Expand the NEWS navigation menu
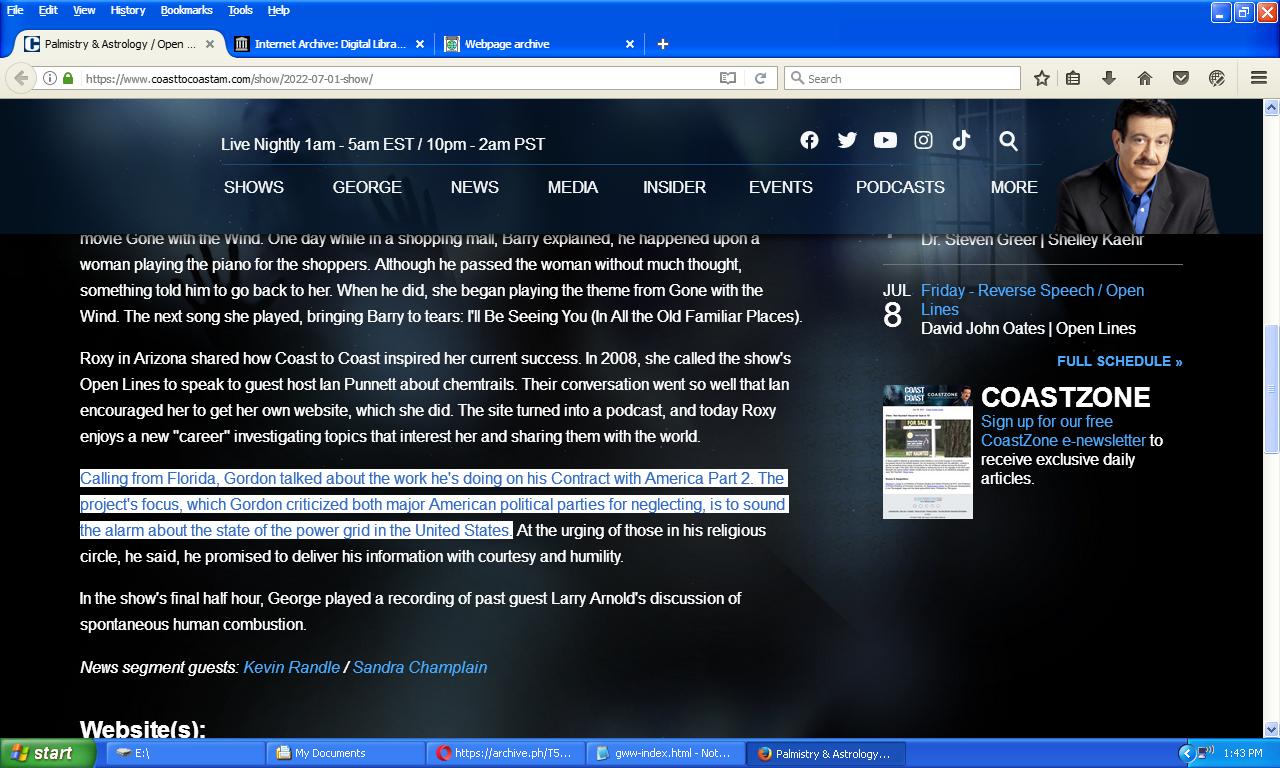The image size is (1280, 768). point(474,187)
